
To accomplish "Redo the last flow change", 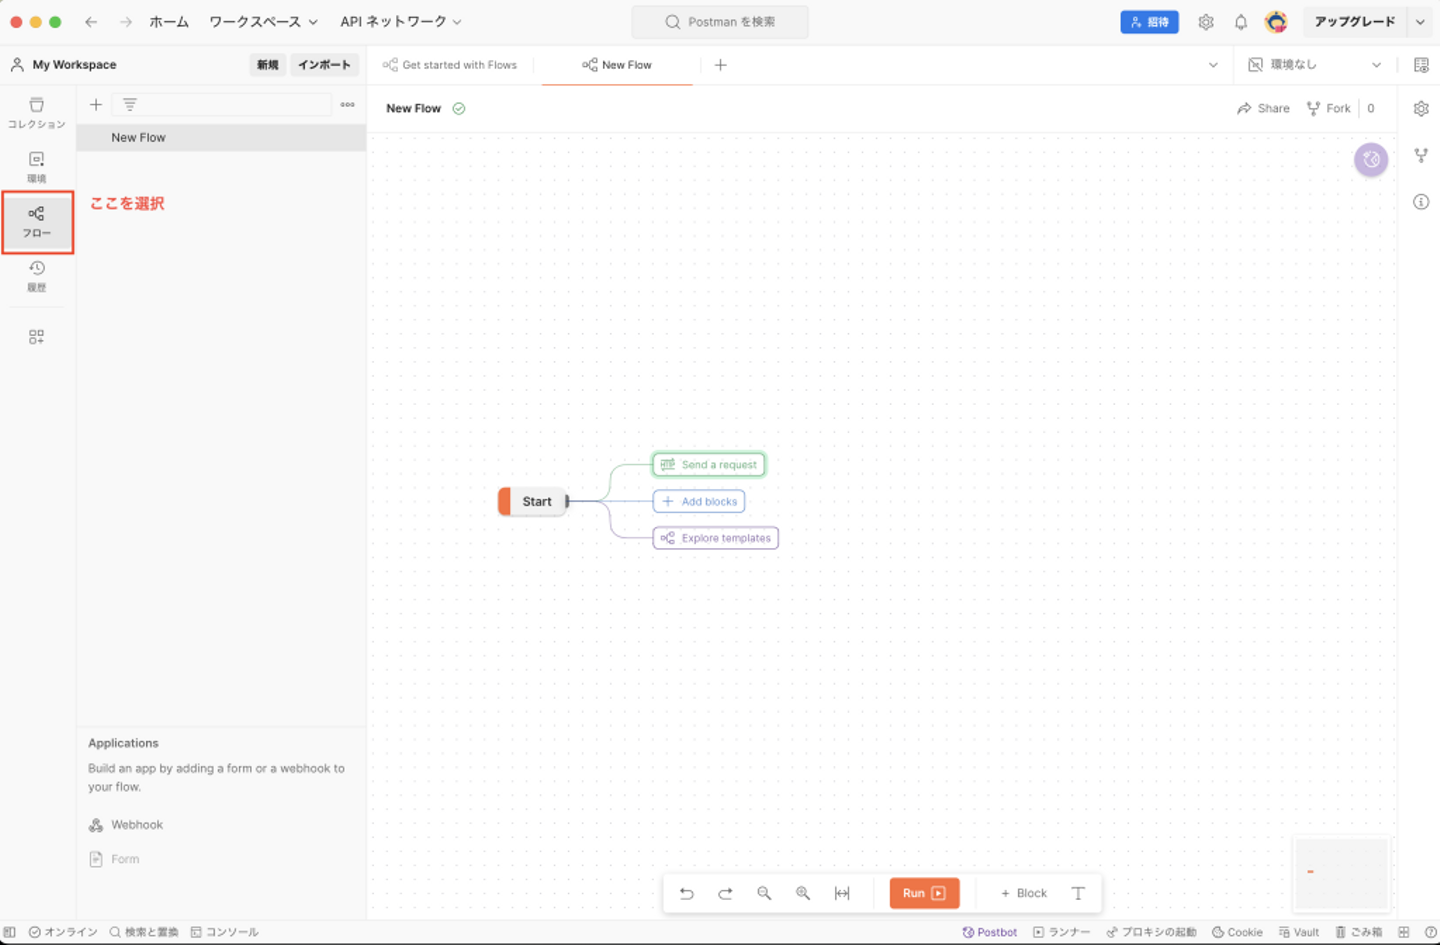I will coord(725,893).
